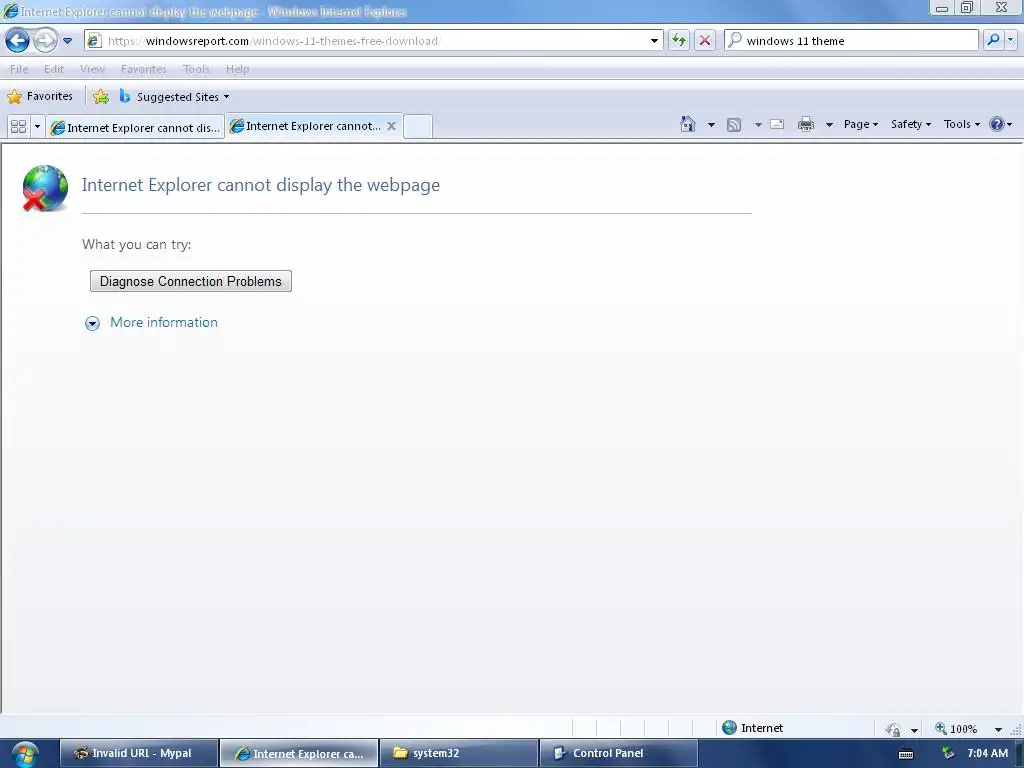
Task: Open the Tools command bar menu
Action: pyautogui.click(x=961, y=124)
